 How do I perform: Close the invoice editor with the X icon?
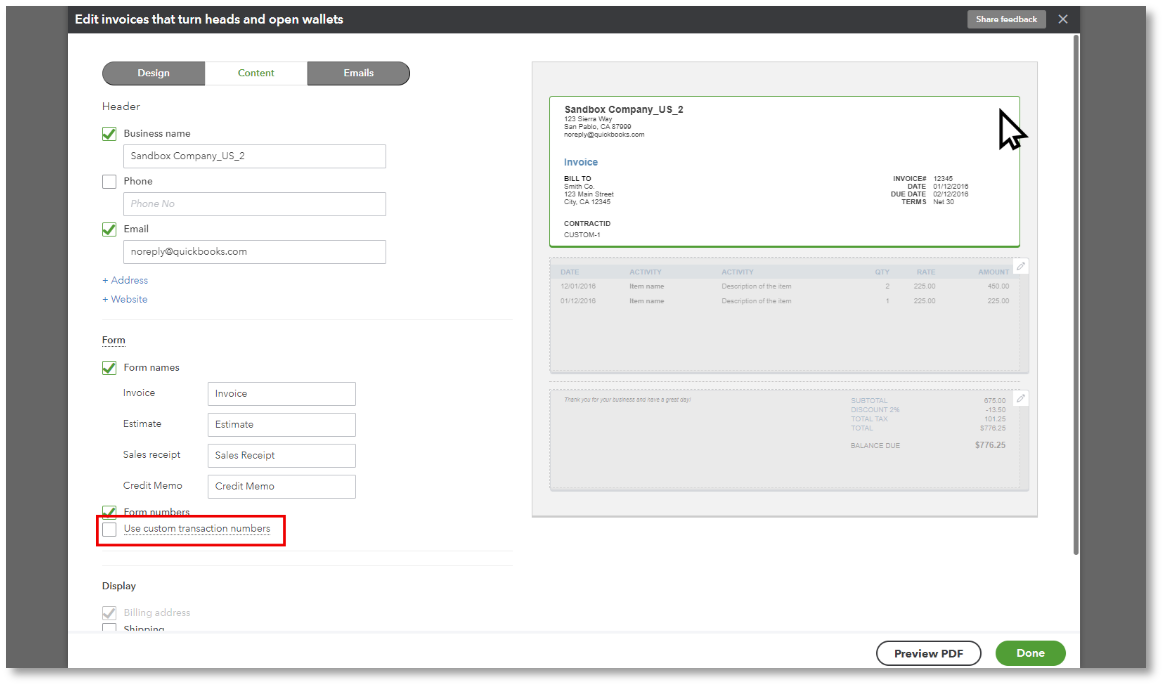[1063, 19]
